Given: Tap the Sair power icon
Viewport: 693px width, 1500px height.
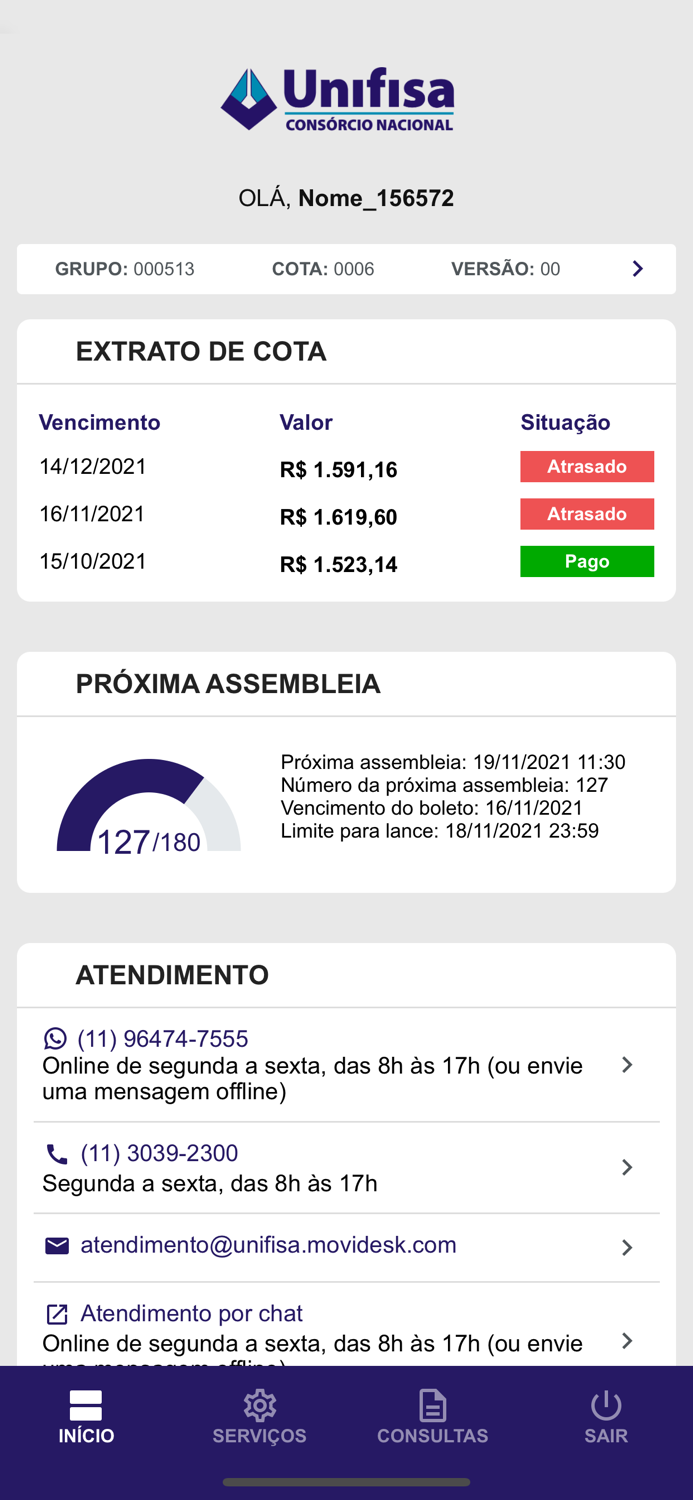Looking at the screenshot, I should pos(606,1403).
